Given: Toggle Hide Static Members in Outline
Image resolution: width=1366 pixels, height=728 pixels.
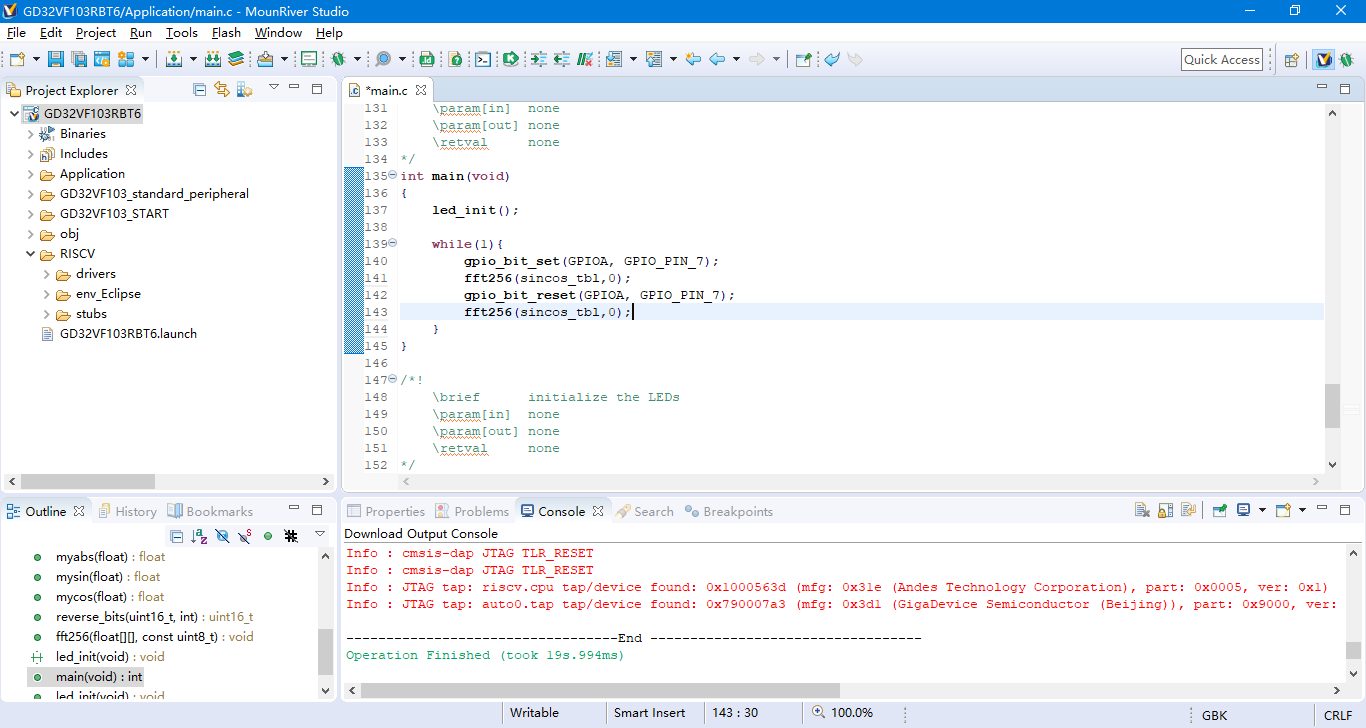Looking at the screenshot, I should [245, 536].
